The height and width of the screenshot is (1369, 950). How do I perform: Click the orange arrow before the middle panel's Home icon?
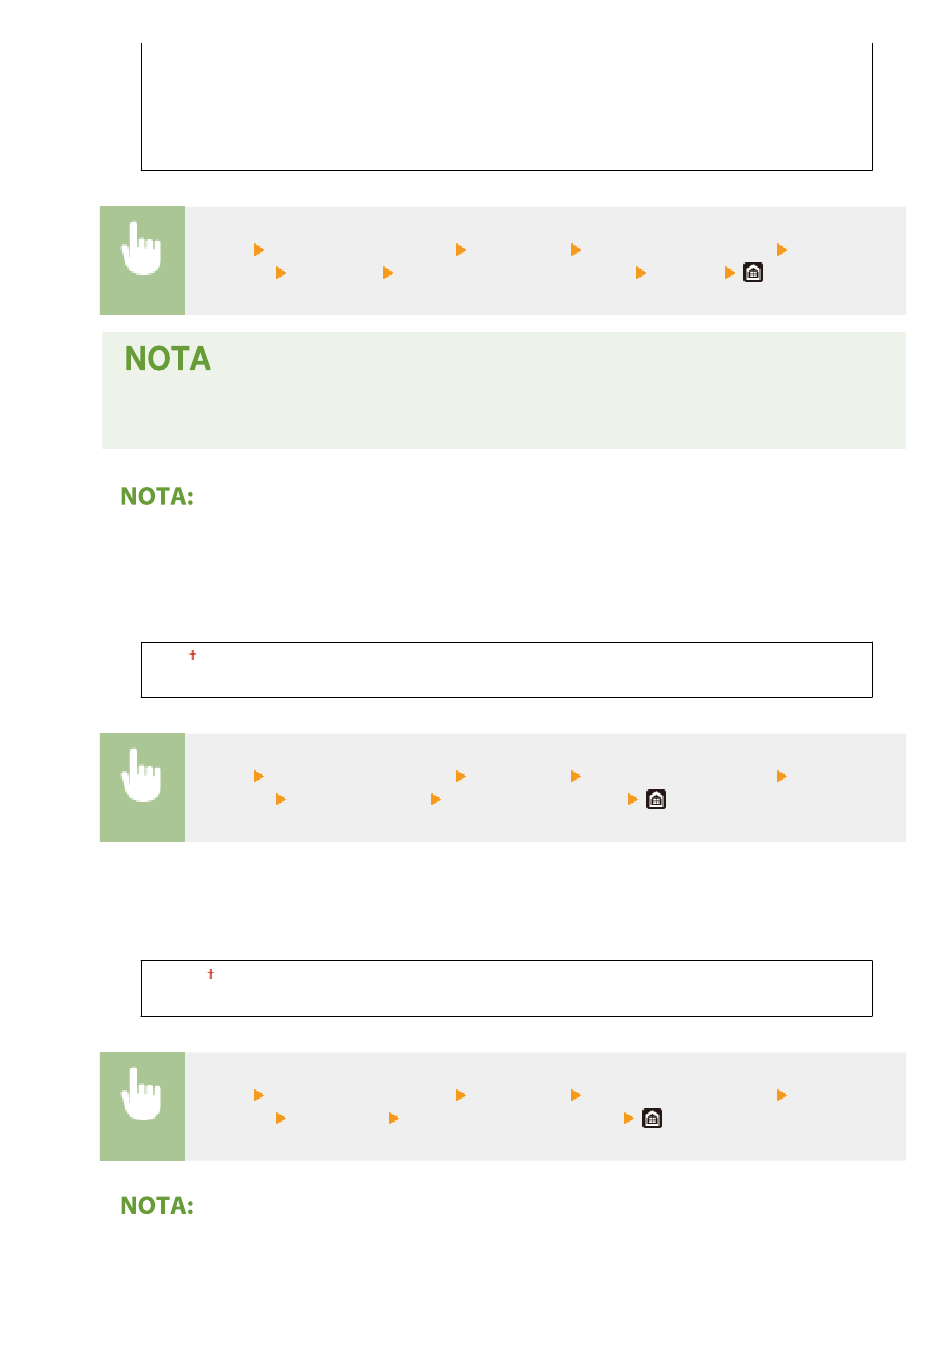coord(632,799)
